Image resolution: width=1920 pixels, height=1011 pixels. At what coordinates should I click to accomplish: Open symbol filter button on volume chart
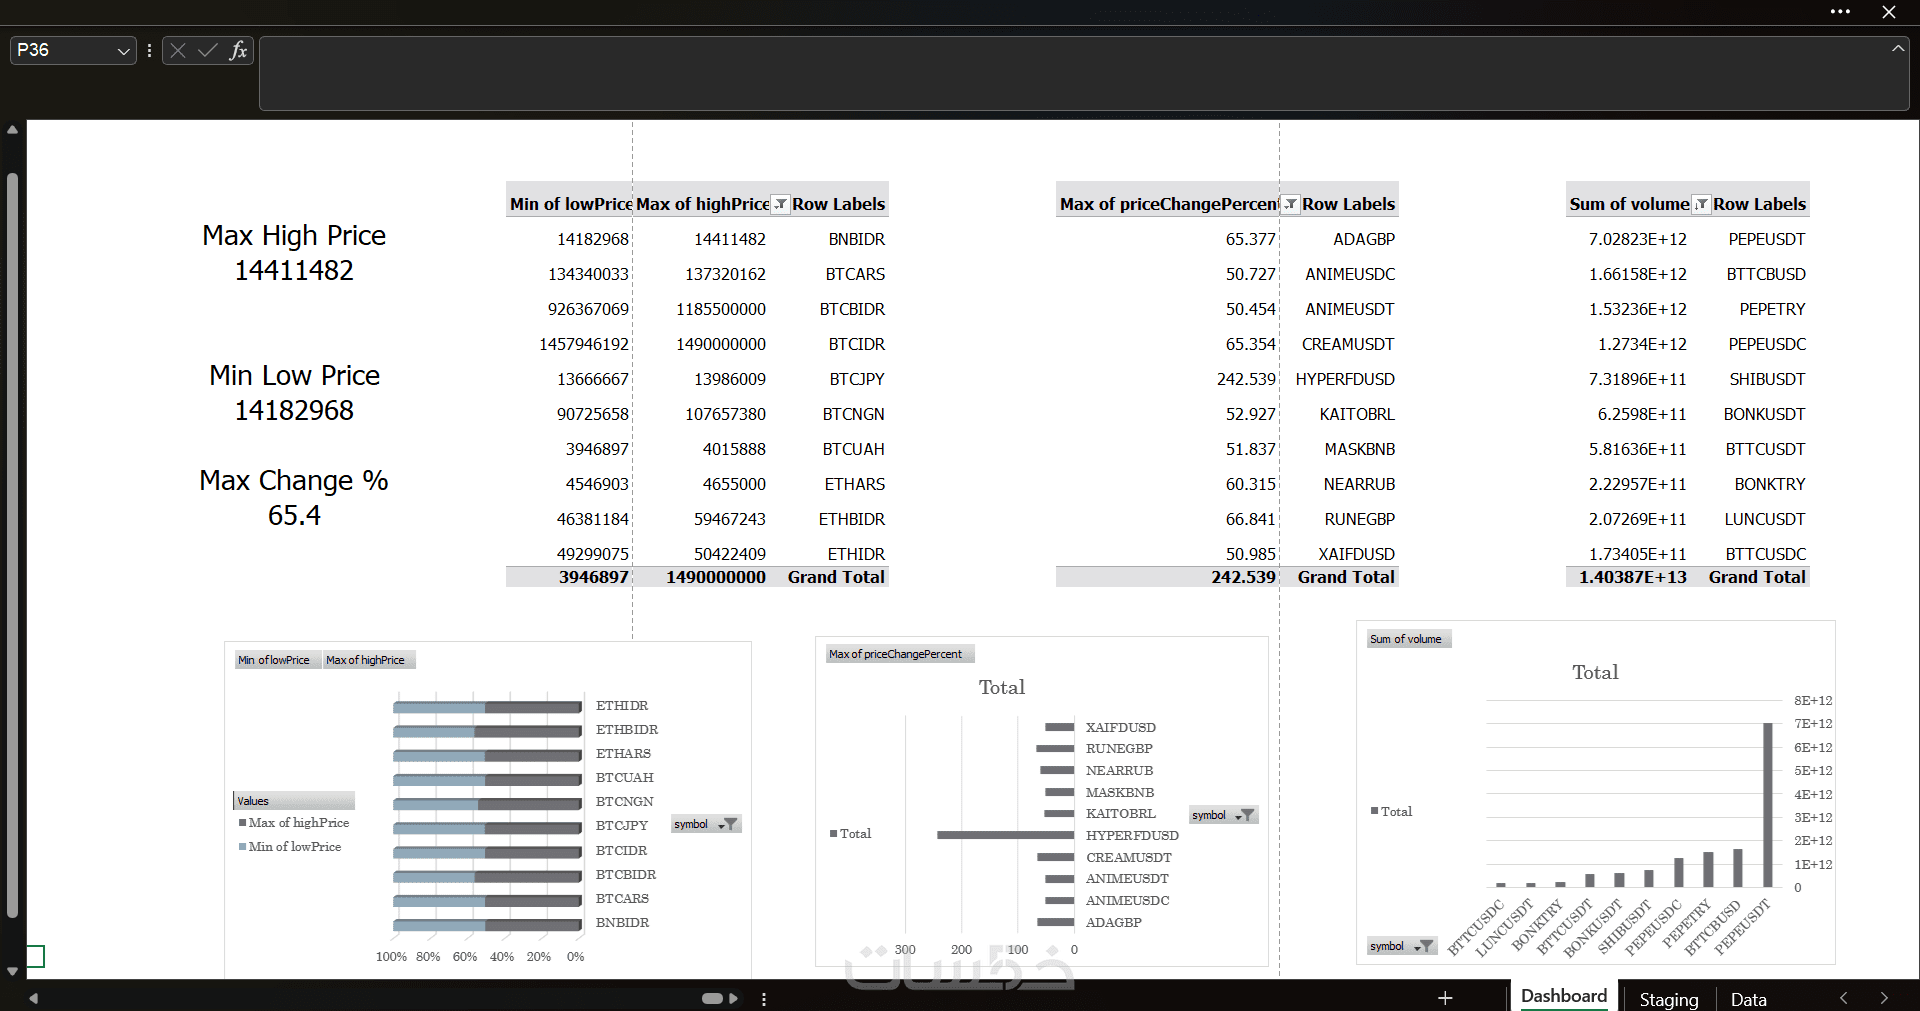pos(1402,946)
